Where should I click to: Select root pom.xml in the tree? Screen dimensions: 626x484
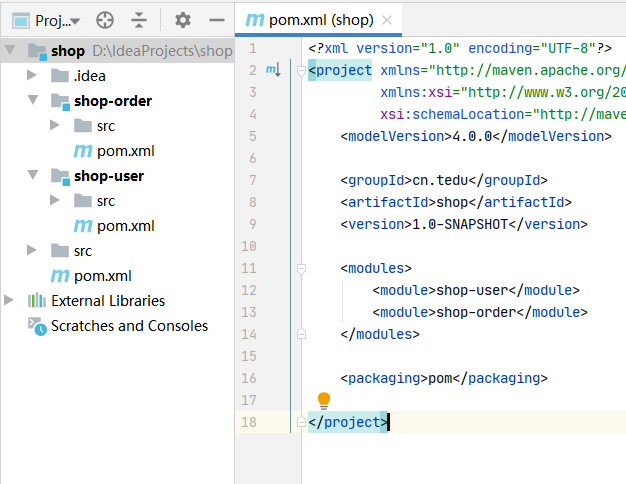[x=103, y=276]
